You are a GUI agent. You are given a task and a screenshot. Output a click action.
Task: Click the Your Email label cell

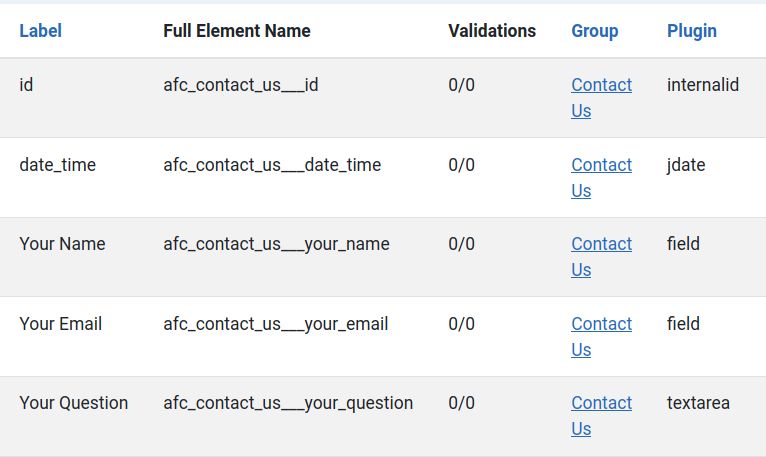tap(60, 324)
